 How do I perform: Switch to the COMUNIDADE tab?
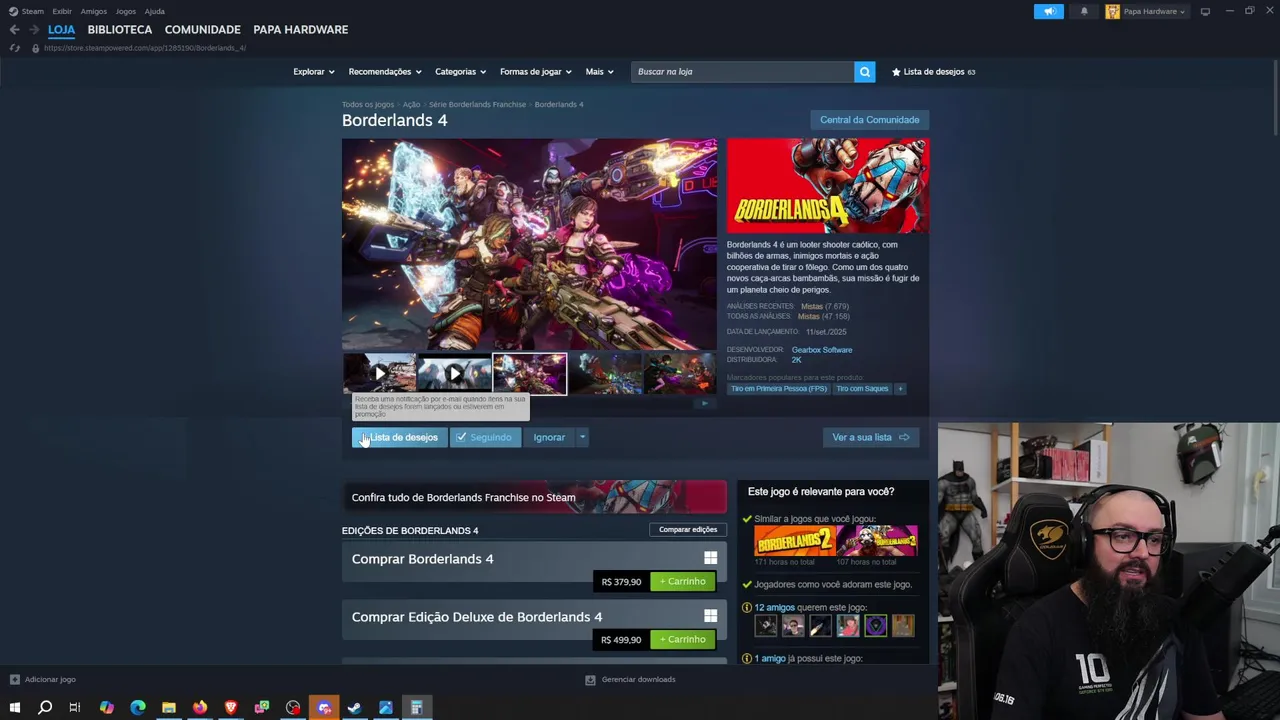203,30
